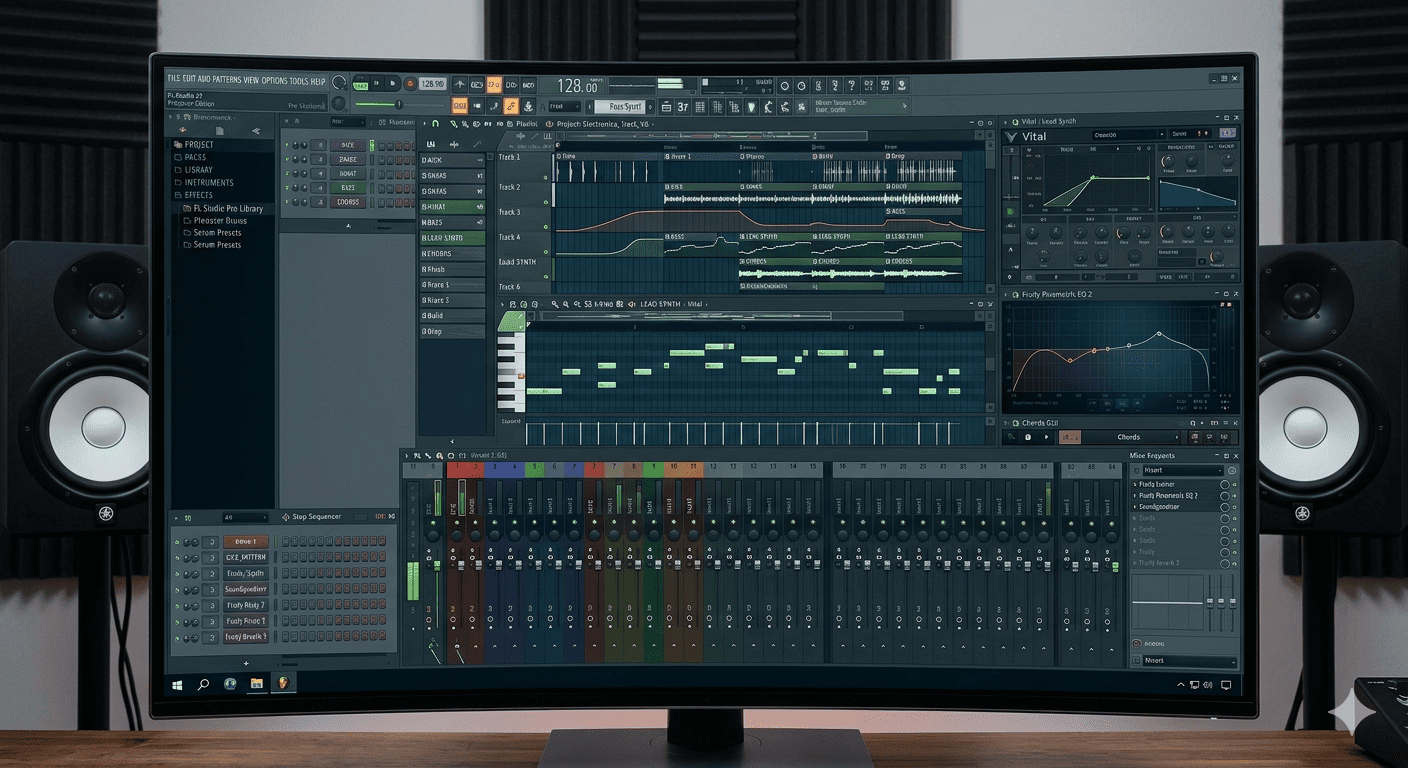The image size is (1408, 768).
Task: Open the FILE menu
Action: tap(174, 79)
